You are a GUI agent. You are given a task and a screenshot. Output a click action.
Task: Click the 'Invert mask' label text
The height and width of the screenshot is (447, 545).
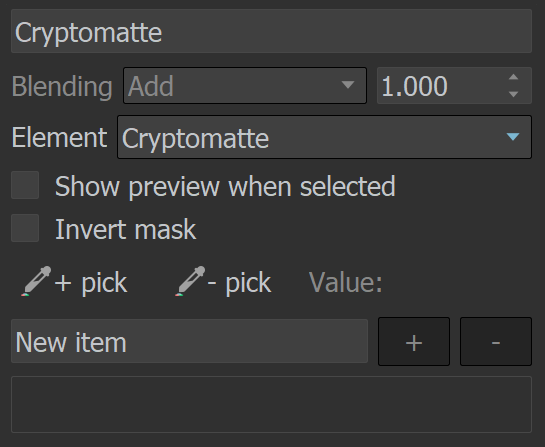pyautogui.click(x=125, y=229)
